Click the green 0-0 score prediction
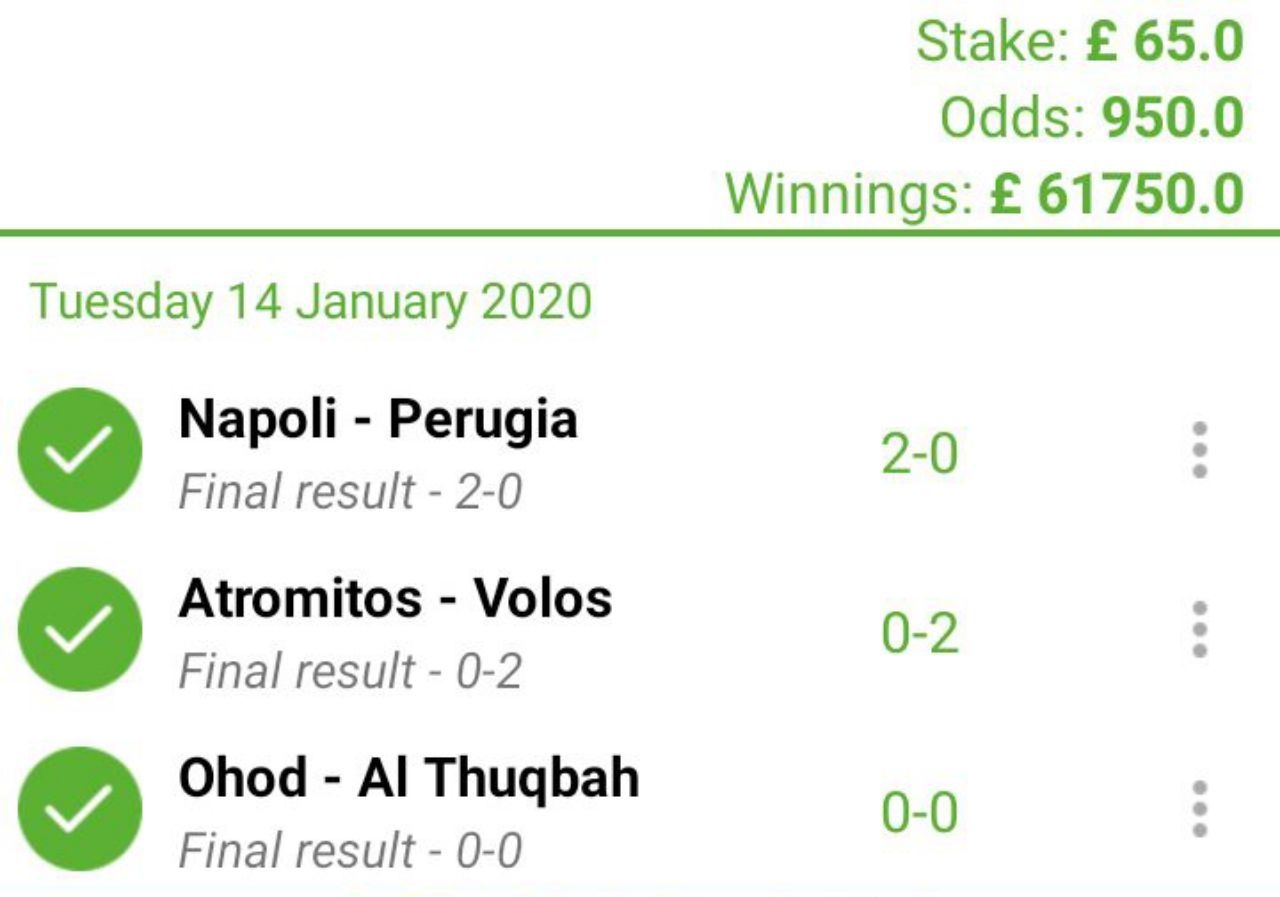This screenshot has height=897, width=1280. [919, 813]
